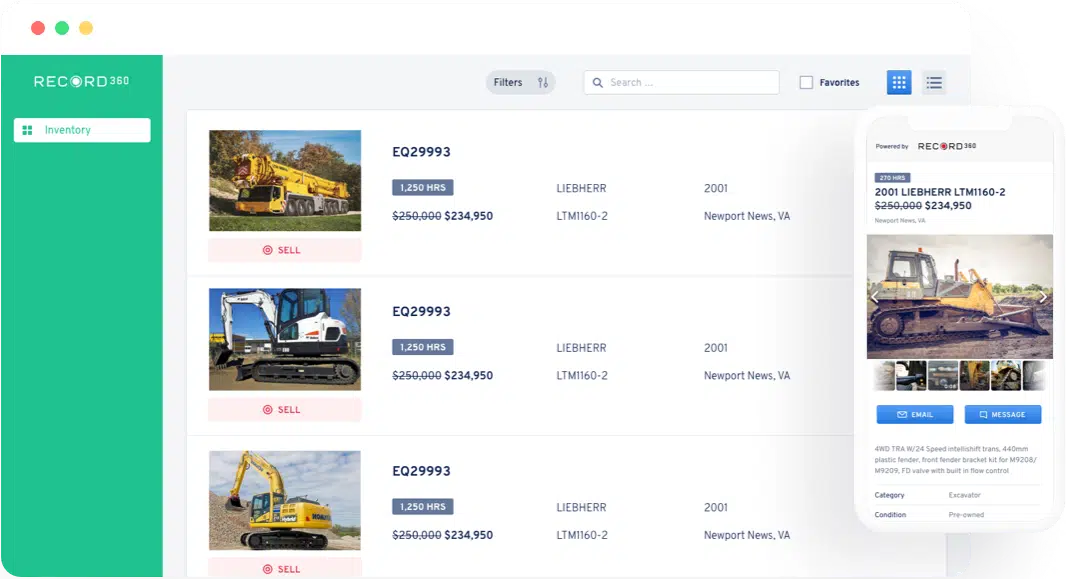Open the white Bobcat excavator photo

(285, 340)
